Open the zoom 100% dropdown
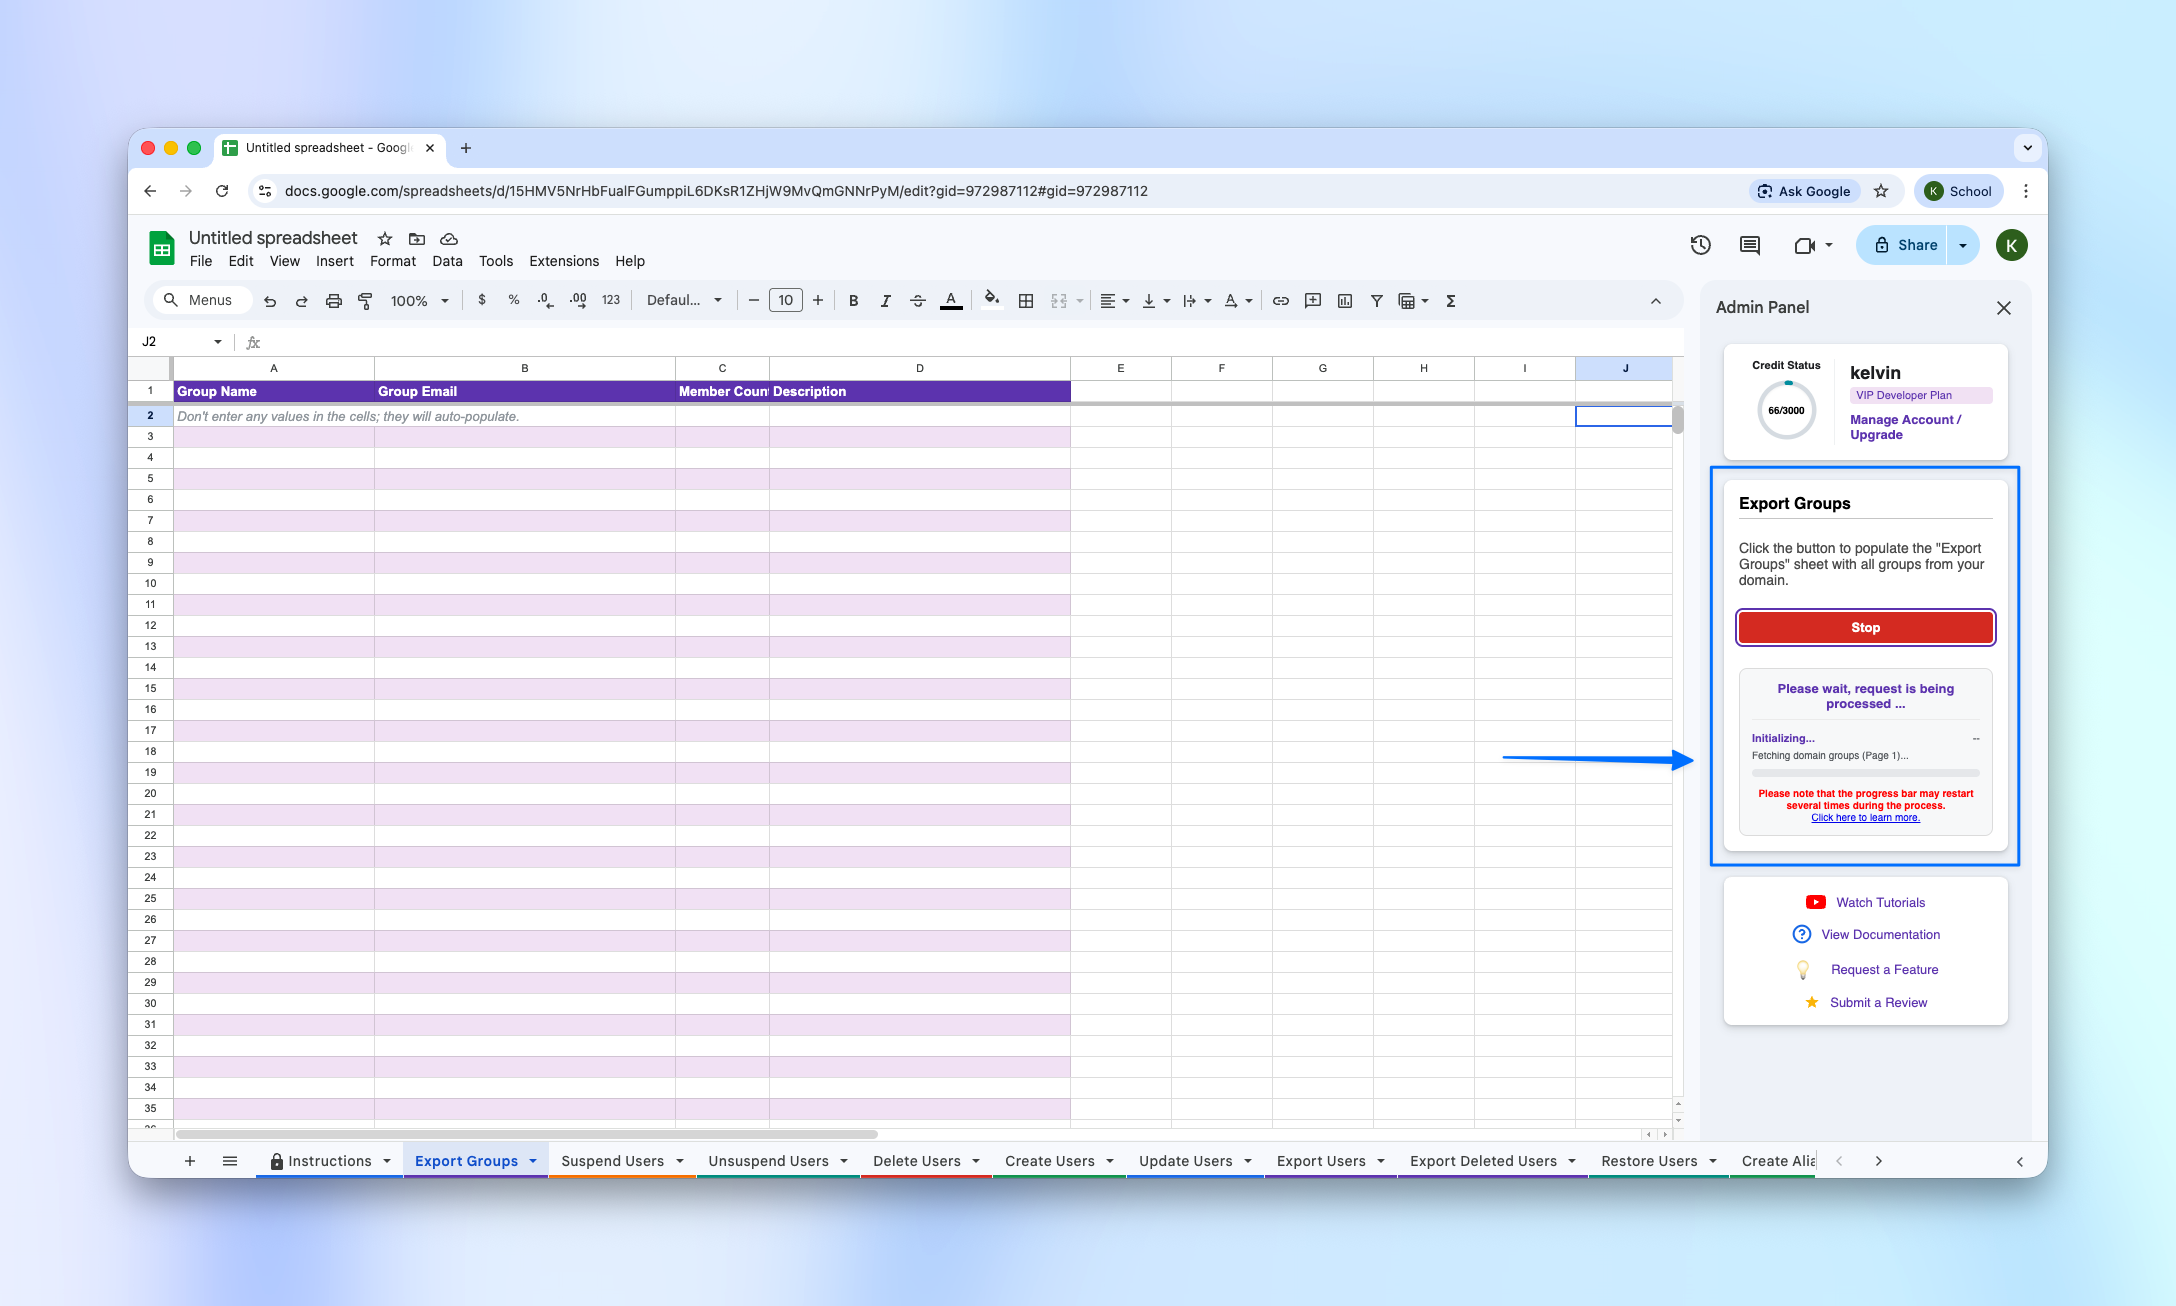The width and height of the screenshot is (2176, 1306). pos(419,300)
